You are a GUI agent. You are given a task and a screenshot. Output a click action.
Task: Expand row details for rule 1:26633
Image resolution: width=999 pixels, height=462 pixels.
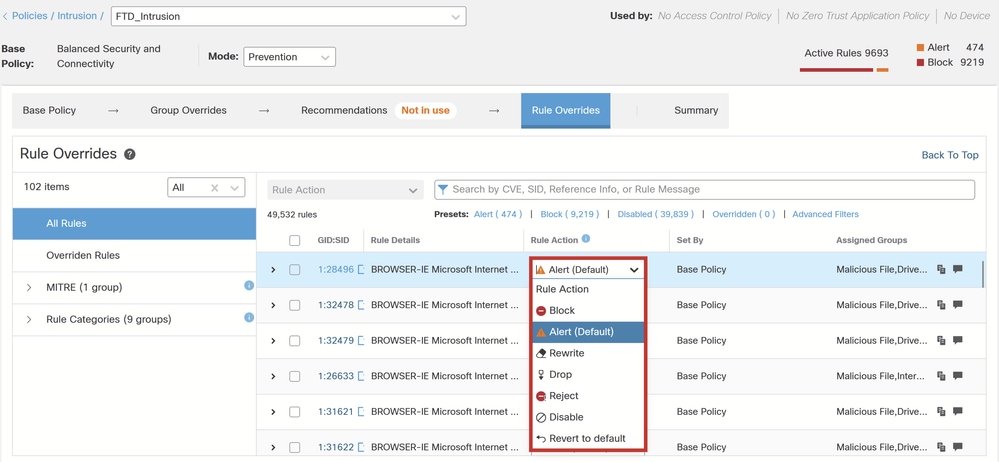coord(273,376)
